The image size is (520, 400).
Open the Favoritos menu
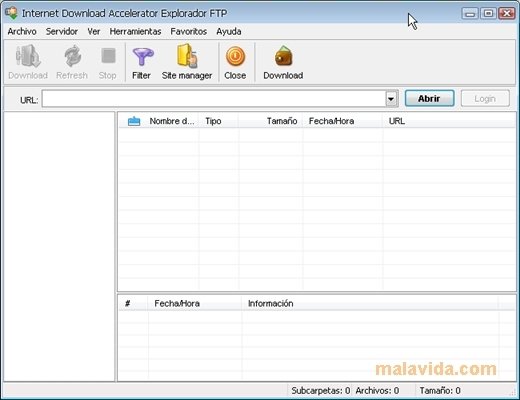tap(189, 31)
